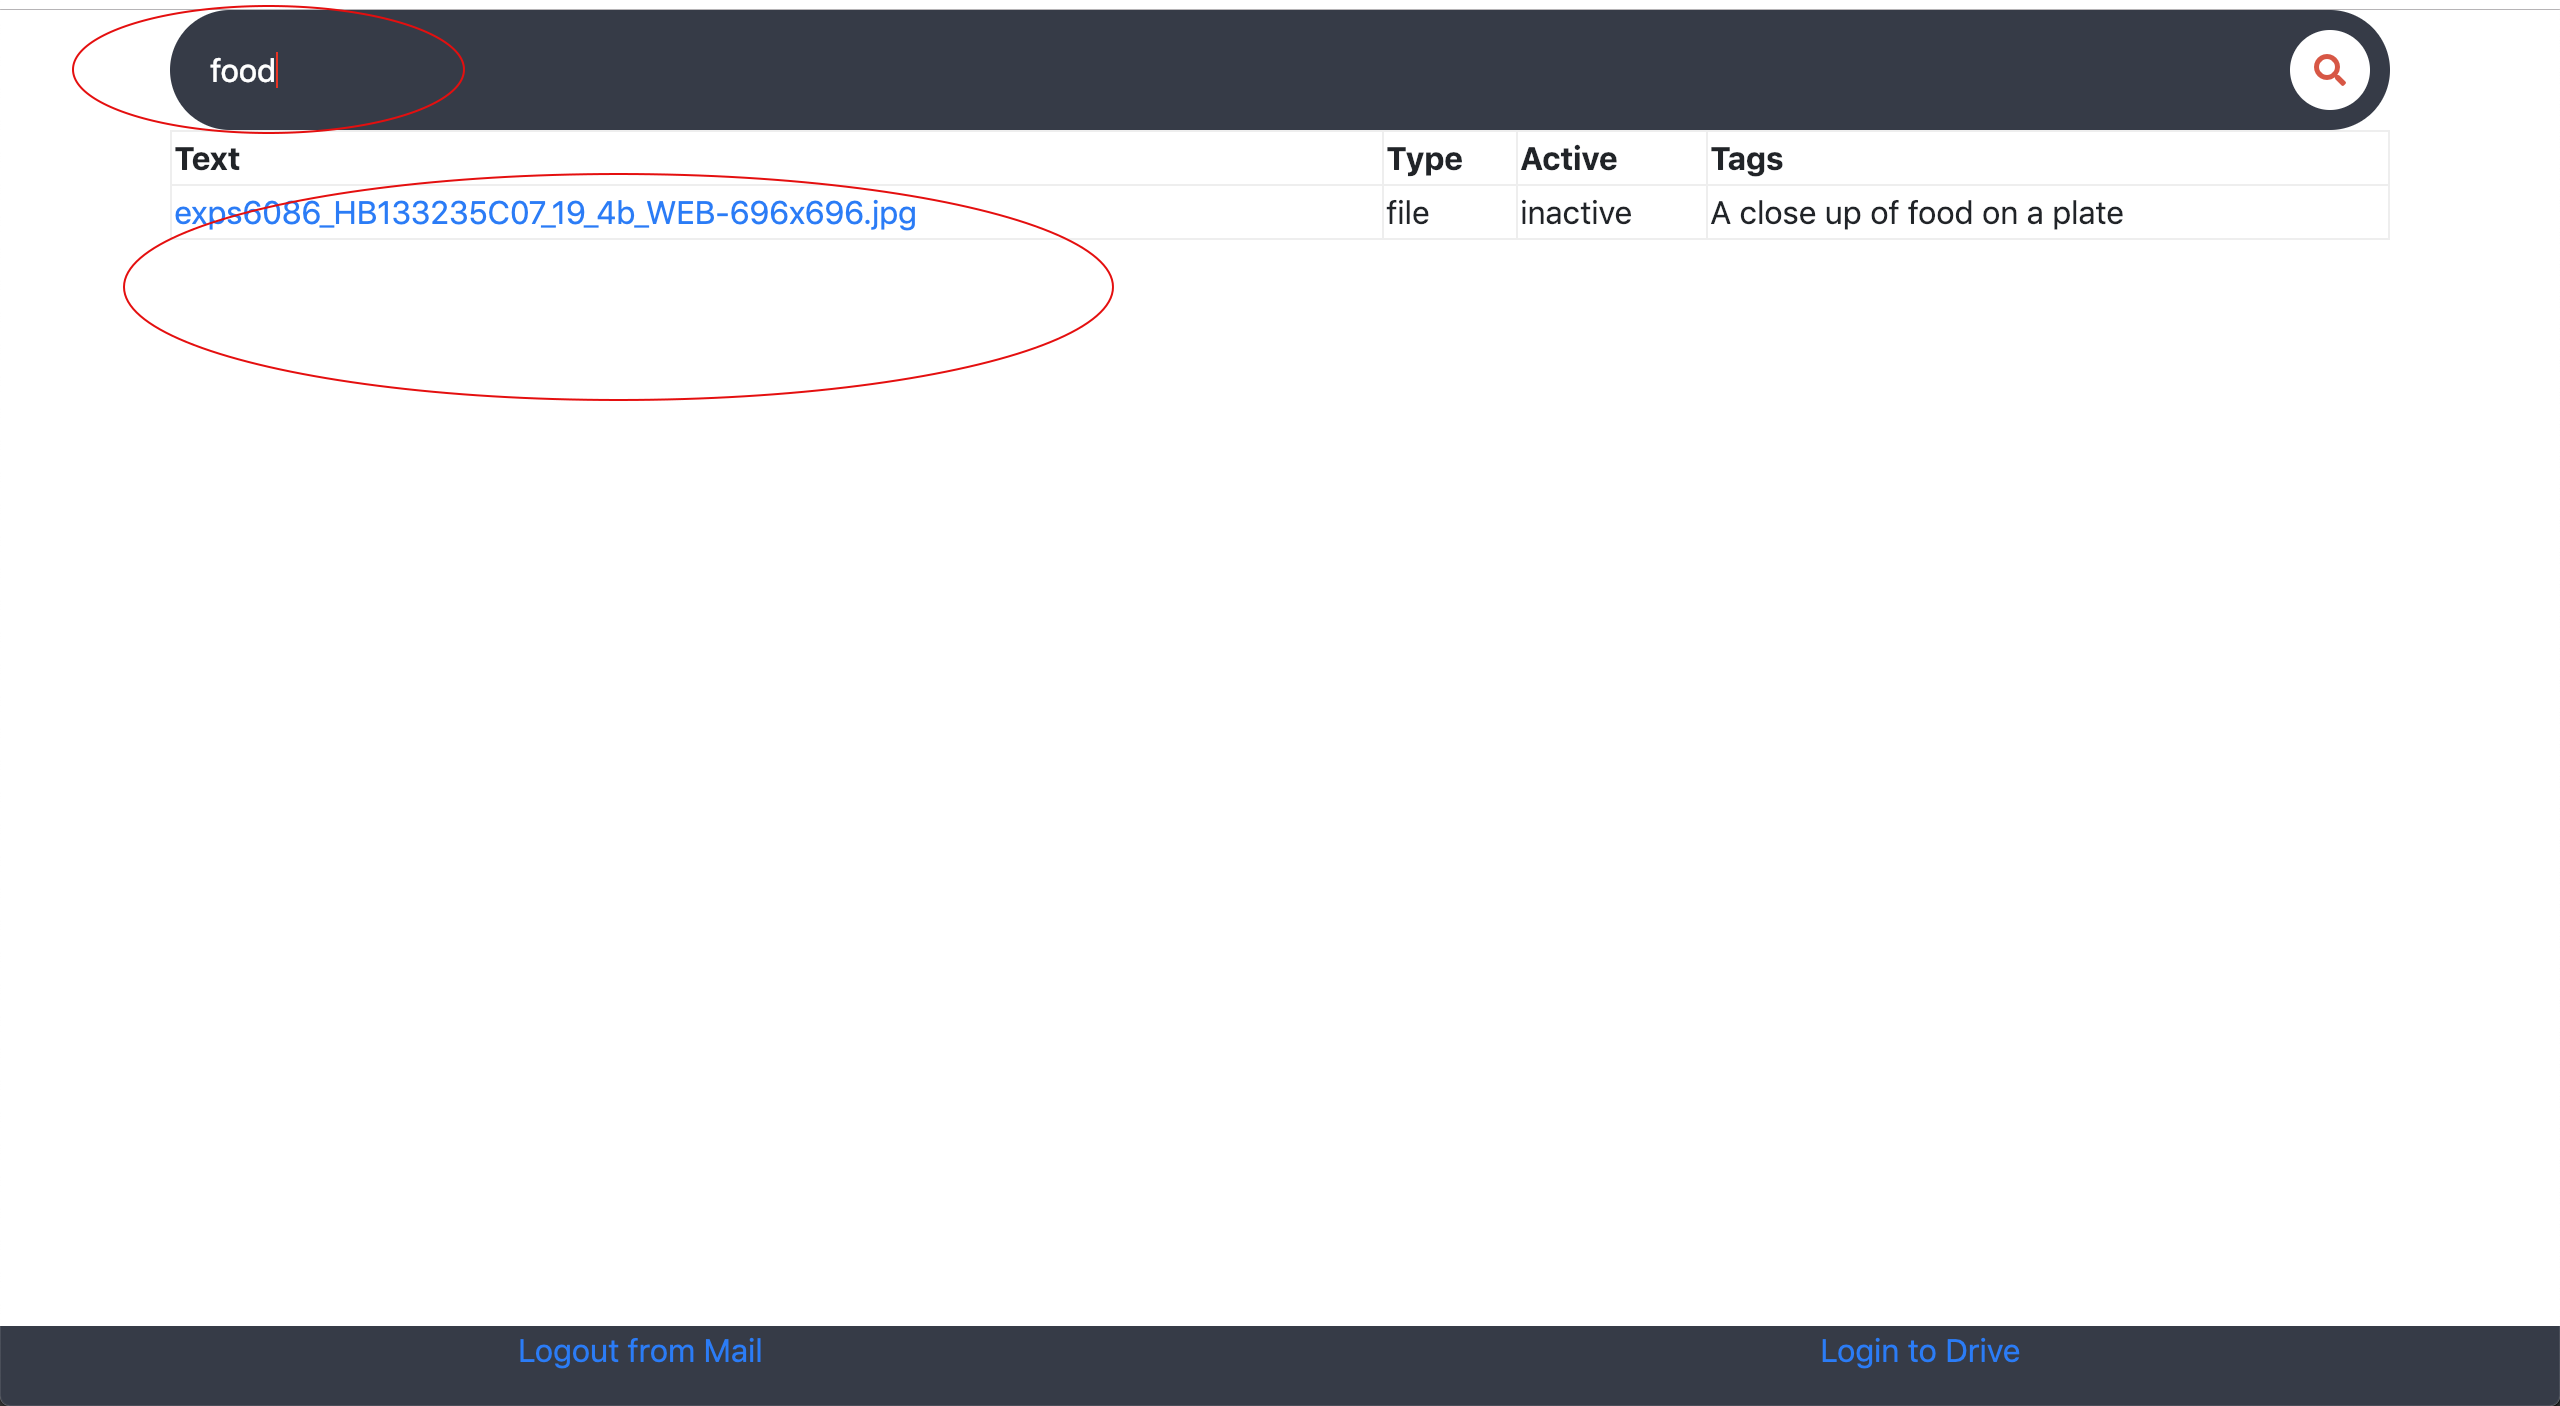This screenshot has height=1406, width=2560.
Task: Click the Active column header
Action: pyautogui.click(x=1568, y=159)
